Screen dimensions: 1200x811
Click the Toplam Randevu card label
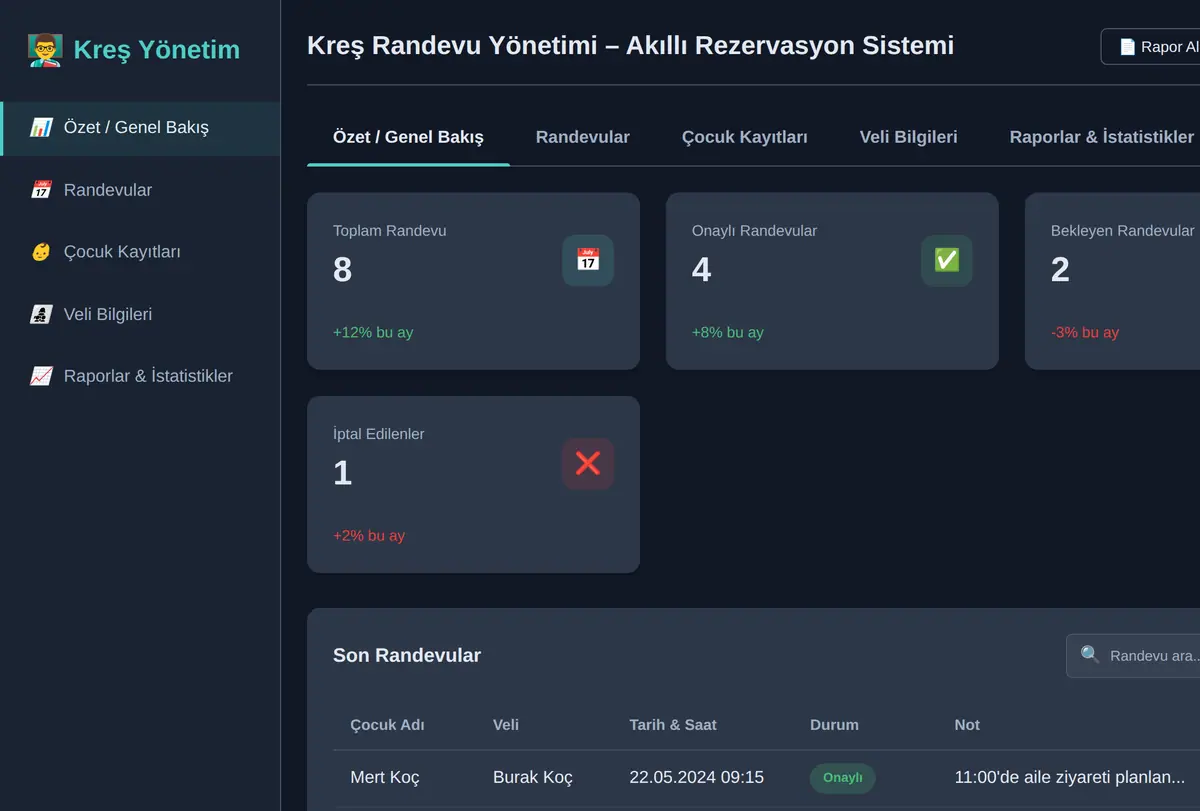390,231
